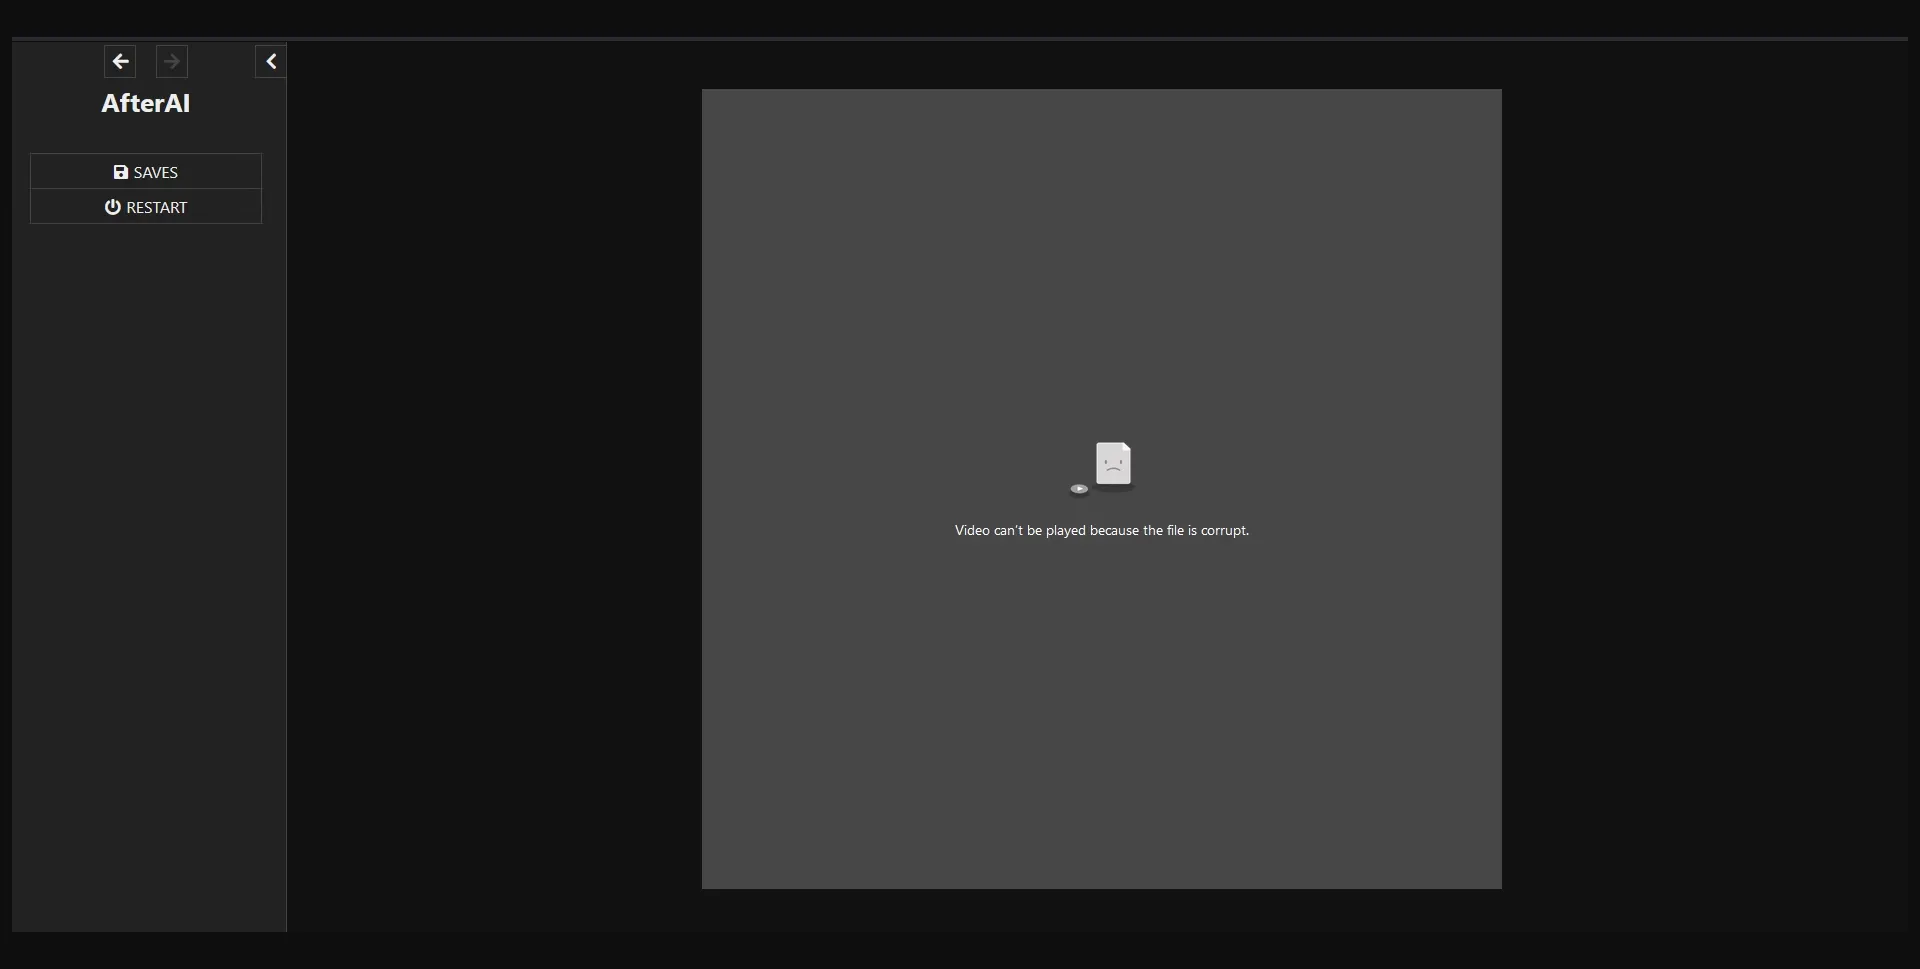Click the bottom empty area of video panel
The height and width of the screenshot is (969, 1920).
(x=1101, y=780)
